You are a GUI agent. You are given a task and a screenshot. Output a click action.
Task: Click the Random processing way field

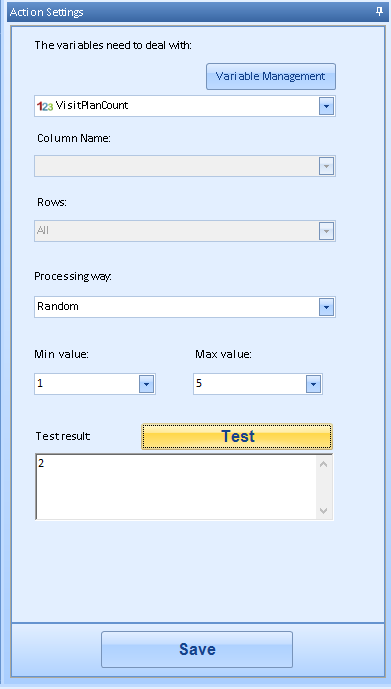tap(185, 307)
